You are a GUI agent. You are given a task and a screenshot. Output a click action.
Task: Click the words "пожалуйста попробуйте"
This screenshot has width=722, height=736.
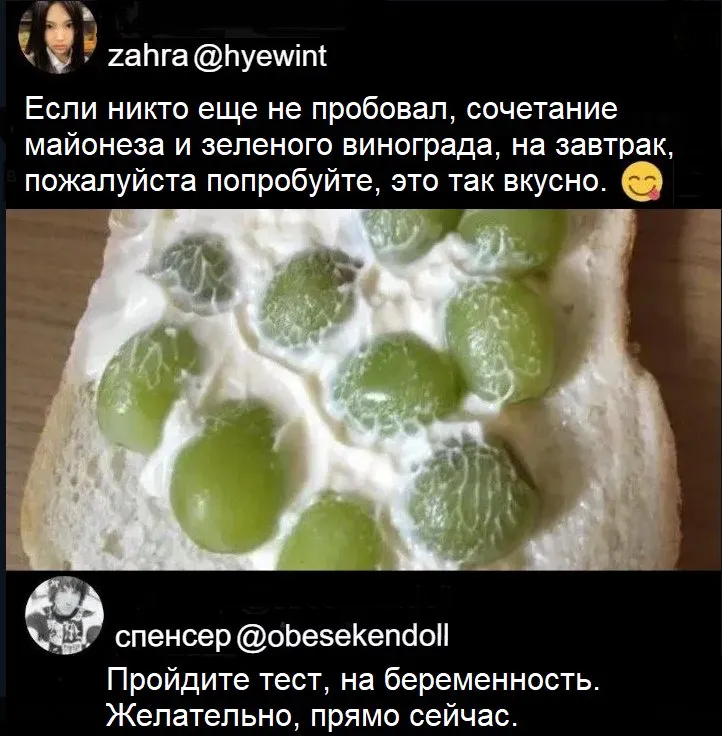coord(206,183)
